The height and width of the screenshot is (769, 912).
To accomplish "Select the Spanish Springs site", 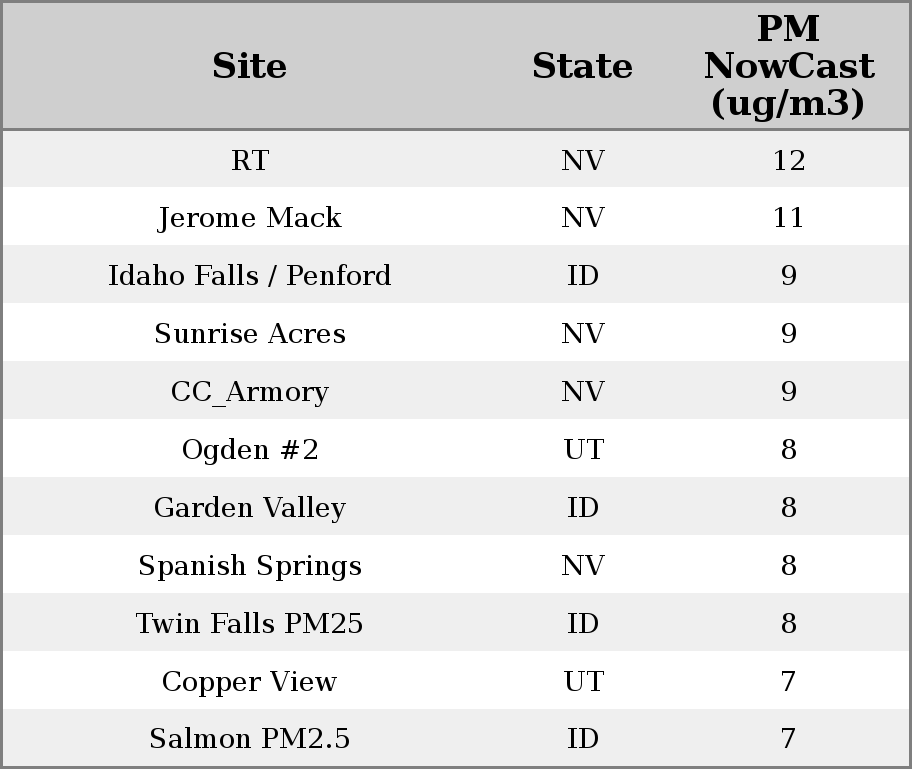I will coord(249,566).
